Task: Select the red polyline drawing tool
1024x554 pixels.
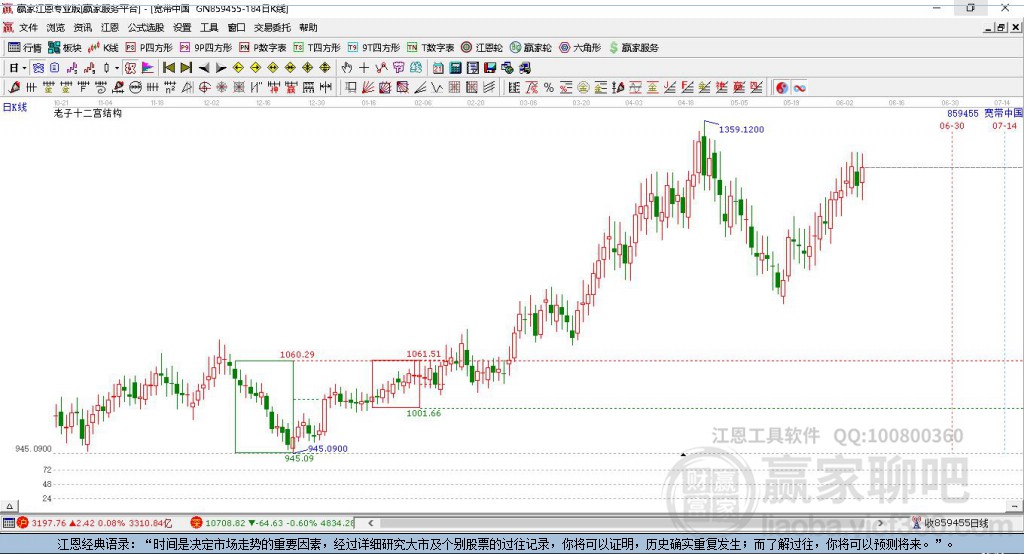Action: pyautogui.click(x=381, y=68)
